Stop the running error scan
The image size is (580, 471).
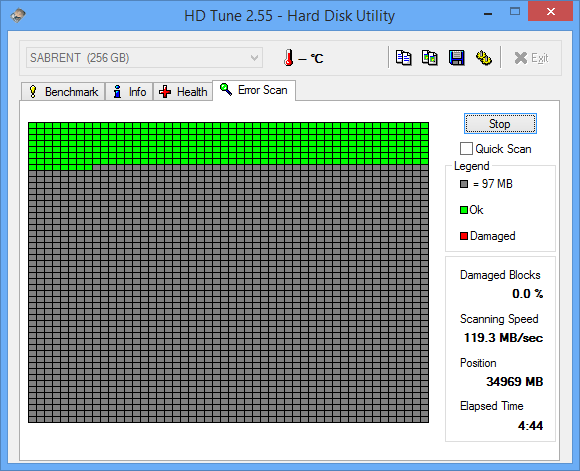click(500, 124)
